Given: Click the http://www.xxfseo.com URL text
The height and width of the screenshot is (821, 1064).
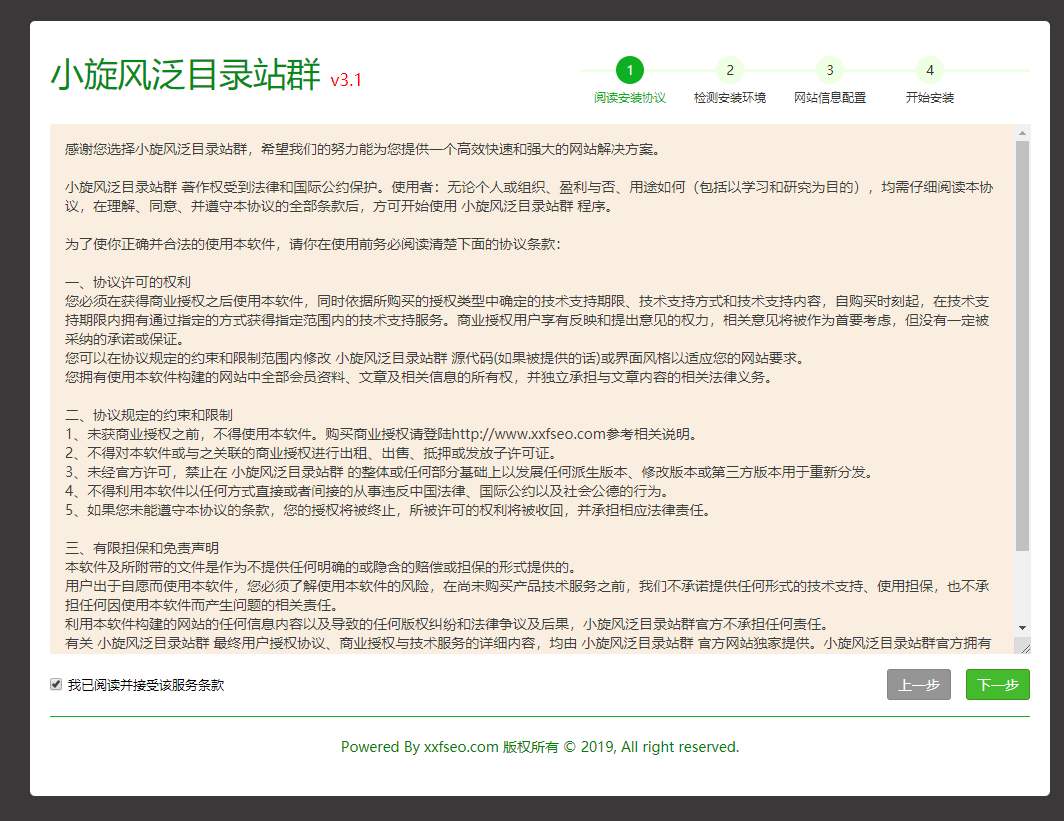Looking at the screenshot, I should [529, 434].
